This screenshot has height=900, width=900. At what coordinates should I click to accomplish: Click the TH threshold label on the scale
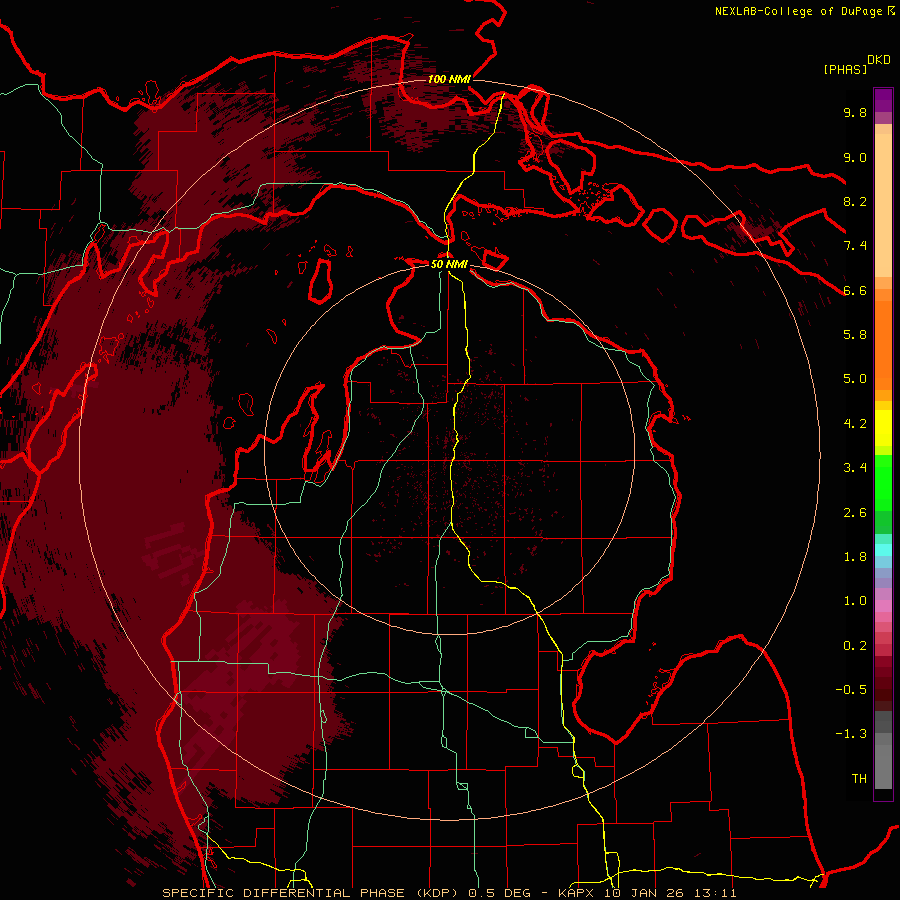(859, 779)
